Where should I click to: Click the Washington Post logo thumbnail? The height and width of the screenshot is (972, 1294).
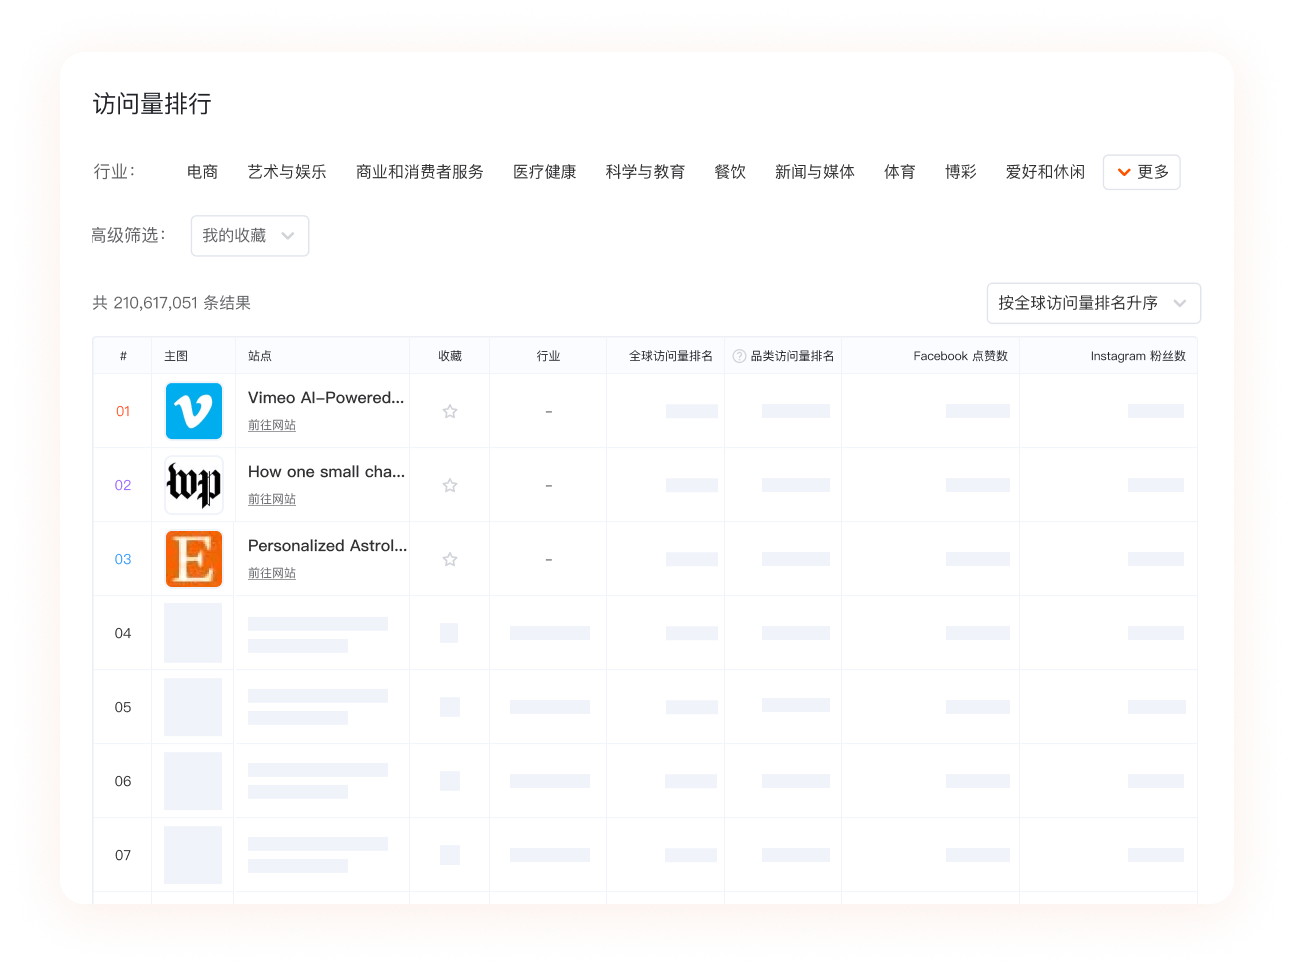click(193, 485)
